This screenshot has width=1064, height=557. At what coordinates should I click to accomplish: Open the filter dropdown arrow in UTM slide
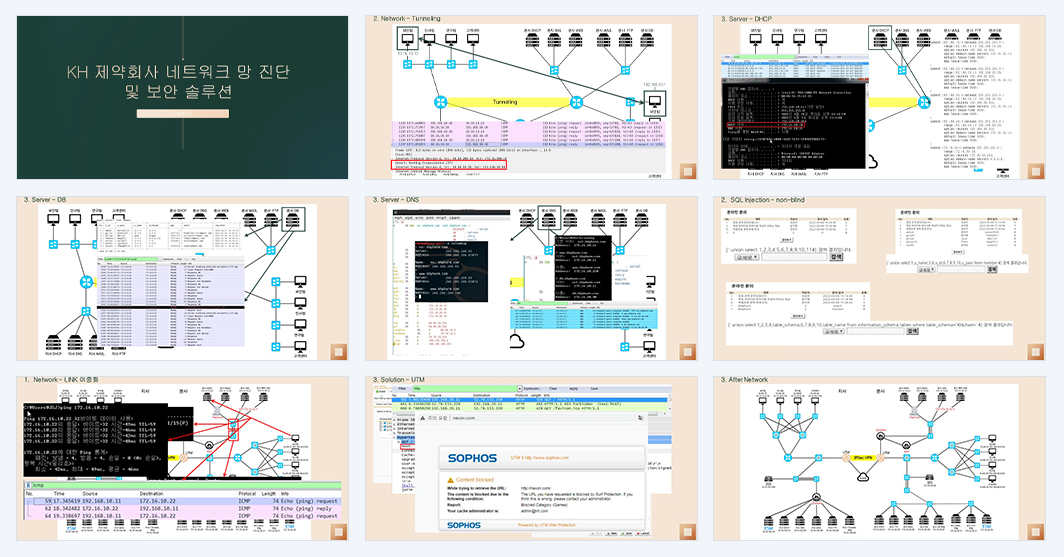pos(520,389)
